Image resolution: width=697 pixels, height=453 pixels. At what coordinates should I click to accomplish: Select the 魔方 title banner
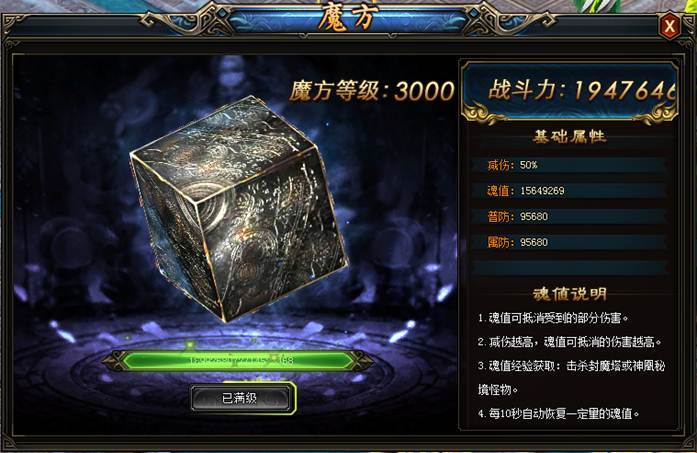pyautogui.click(x=348, y=18)
